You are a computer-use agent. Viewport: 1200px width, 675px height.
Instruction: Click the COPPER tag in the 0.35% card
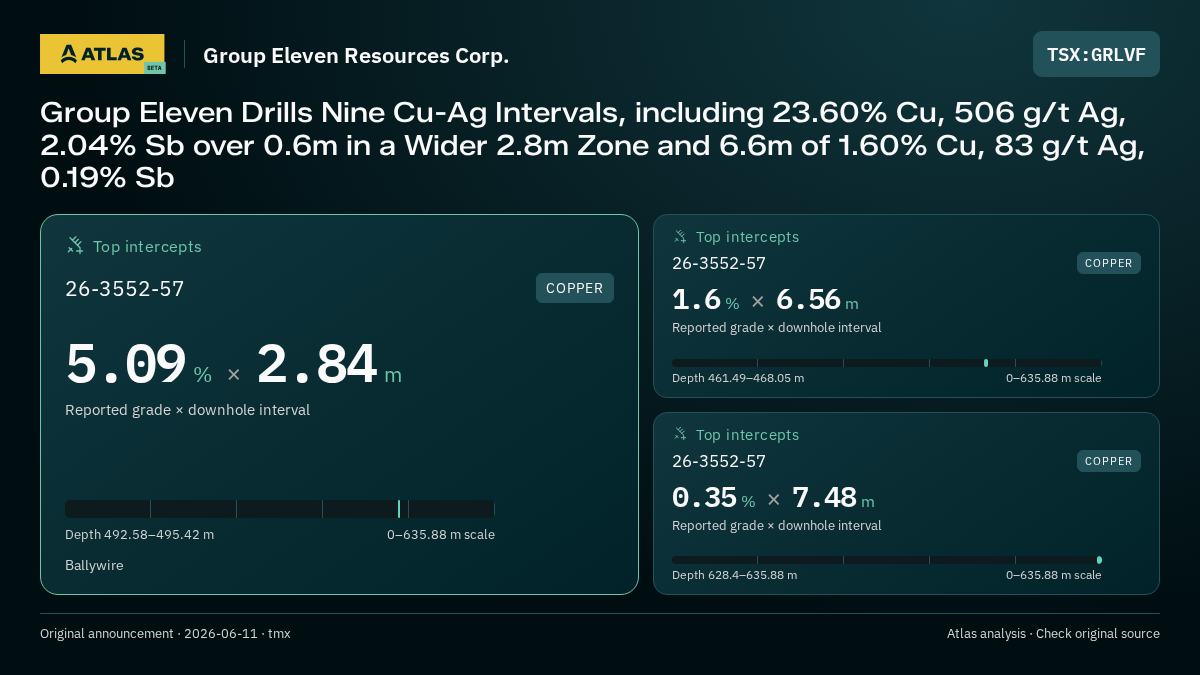coord(1109,461)
